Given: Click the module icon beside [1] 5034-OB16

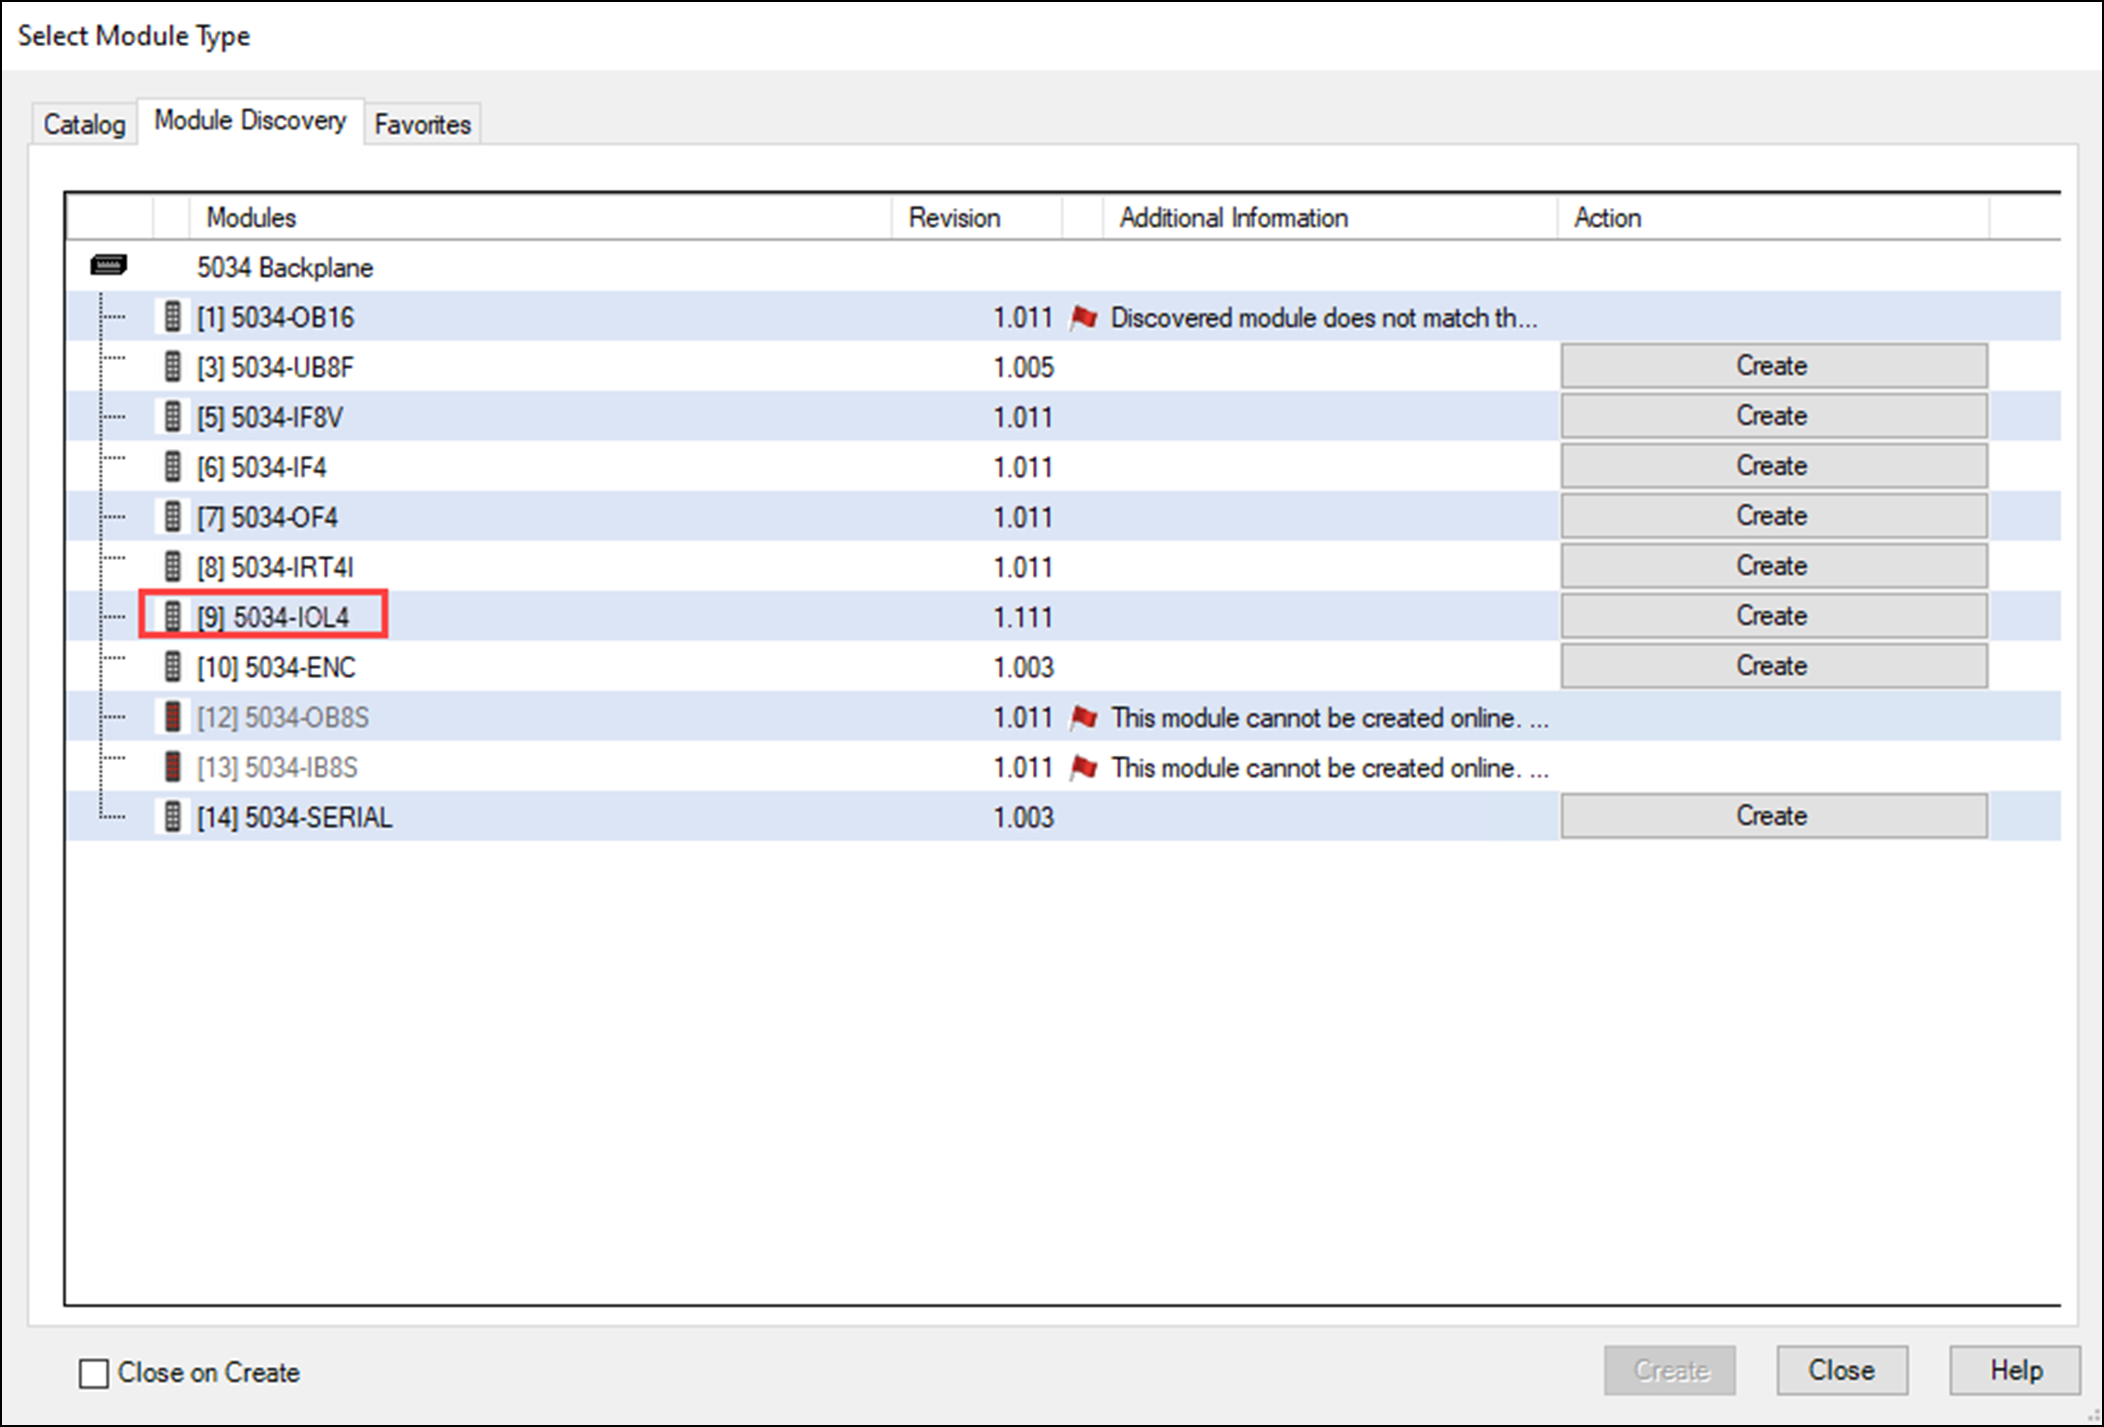Looking at the screenshot, I should click(173, 317).
